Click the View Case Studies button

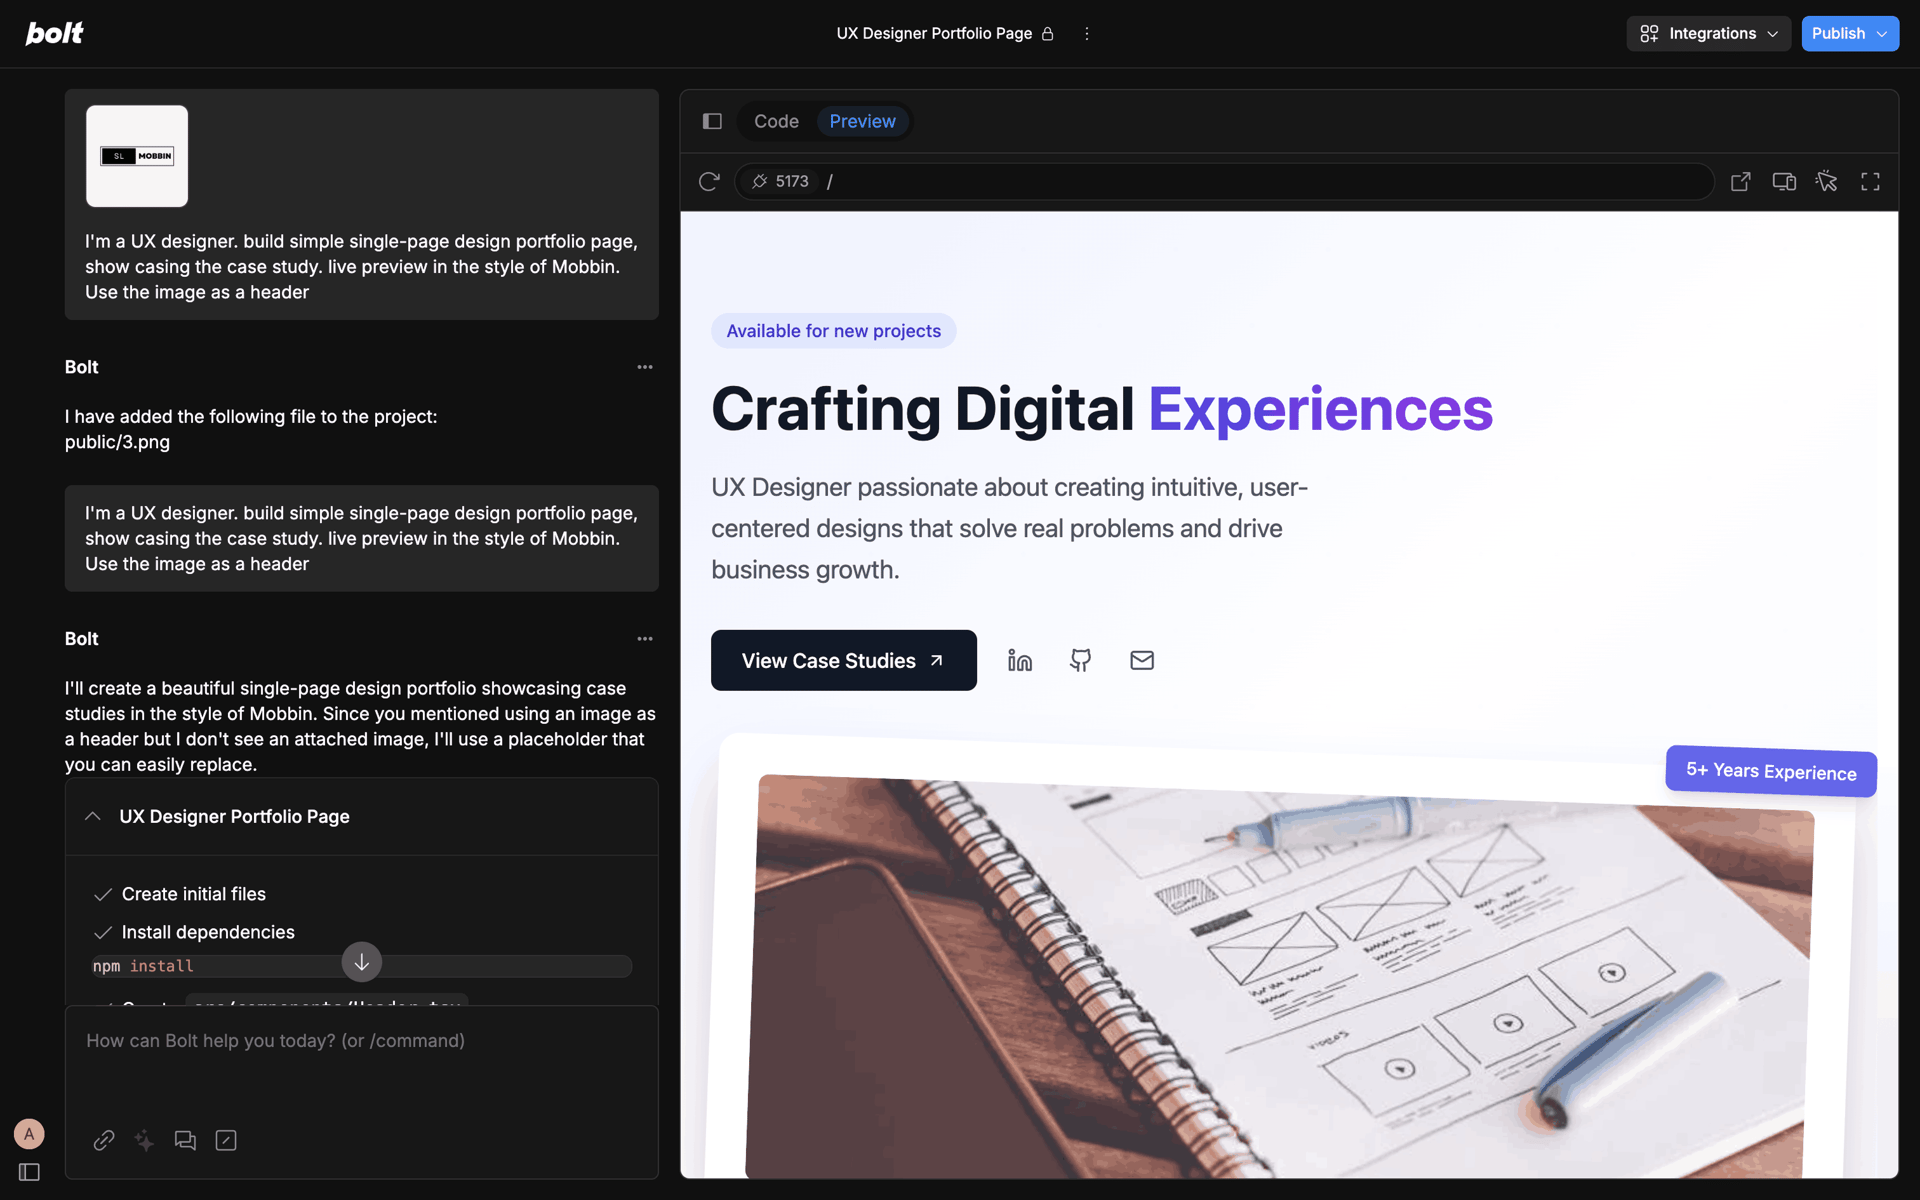[844, 660]
